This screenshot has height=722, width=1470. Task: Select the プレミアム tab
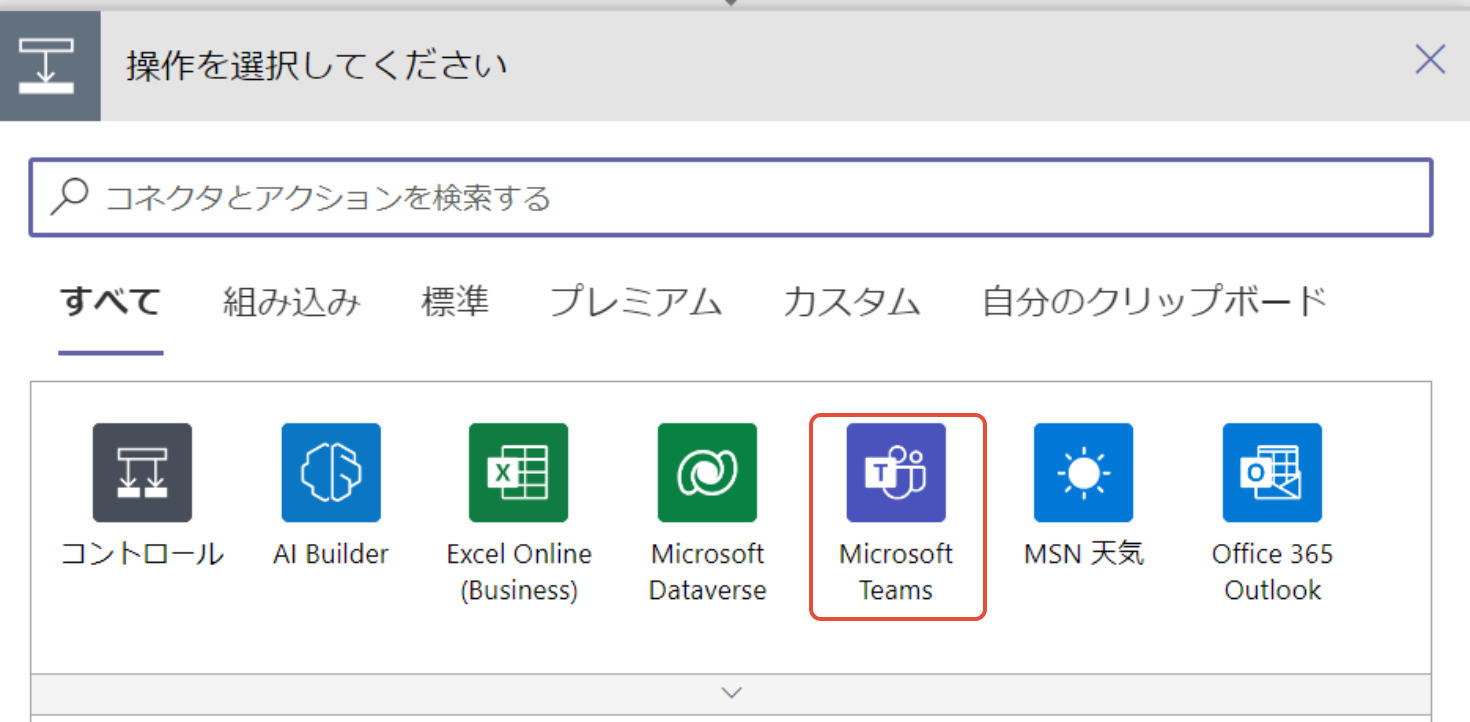[x=636, y=301]
